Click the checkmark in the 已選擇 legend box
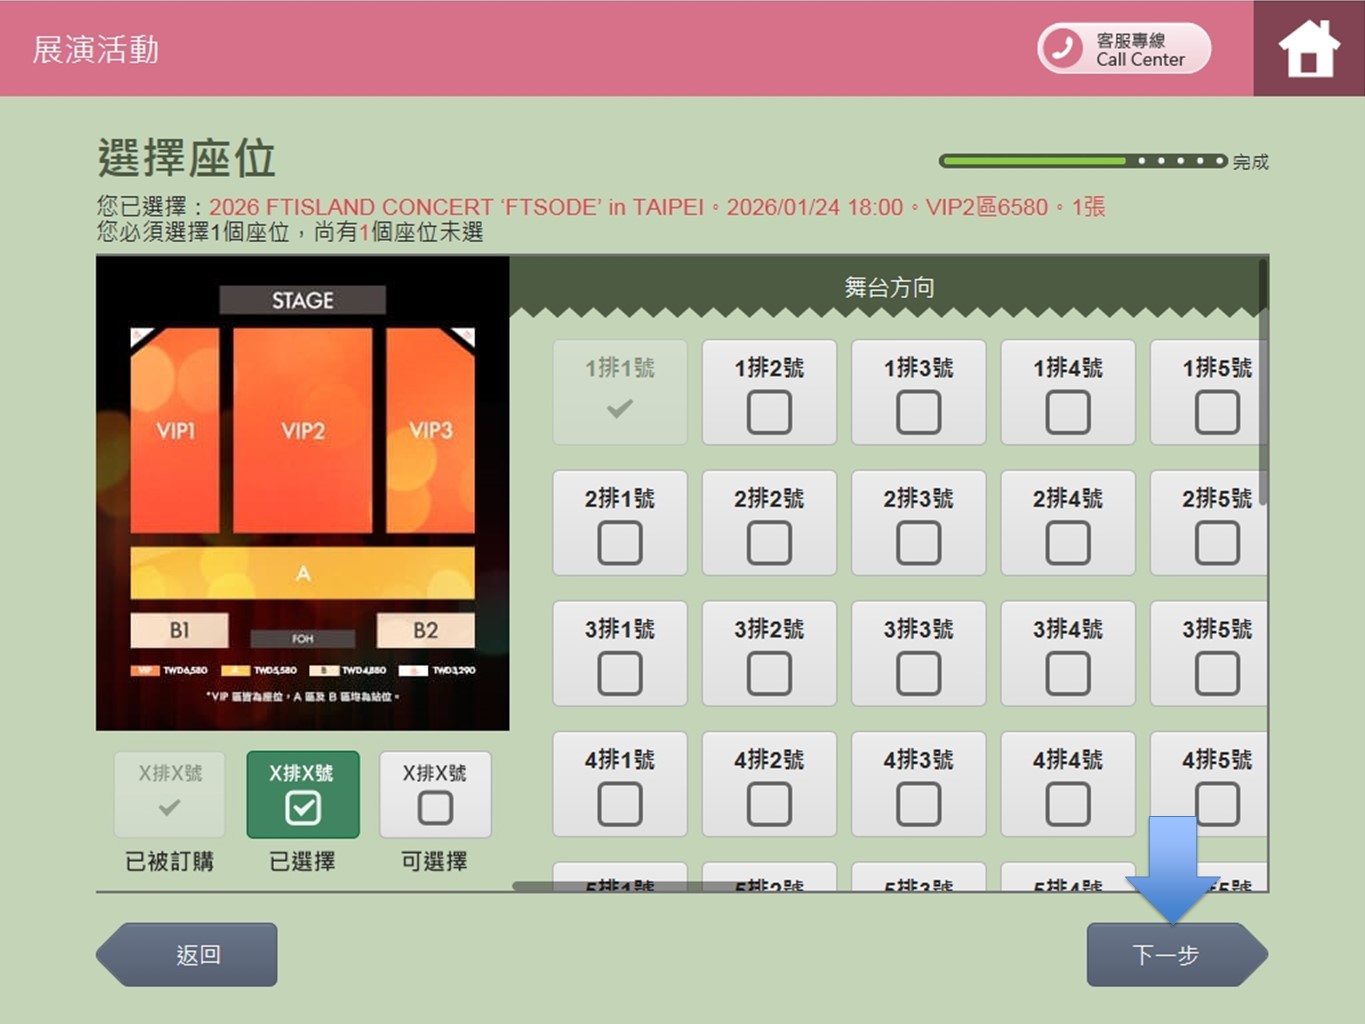The image size is (1365, 1024). (x=302, y=807)
